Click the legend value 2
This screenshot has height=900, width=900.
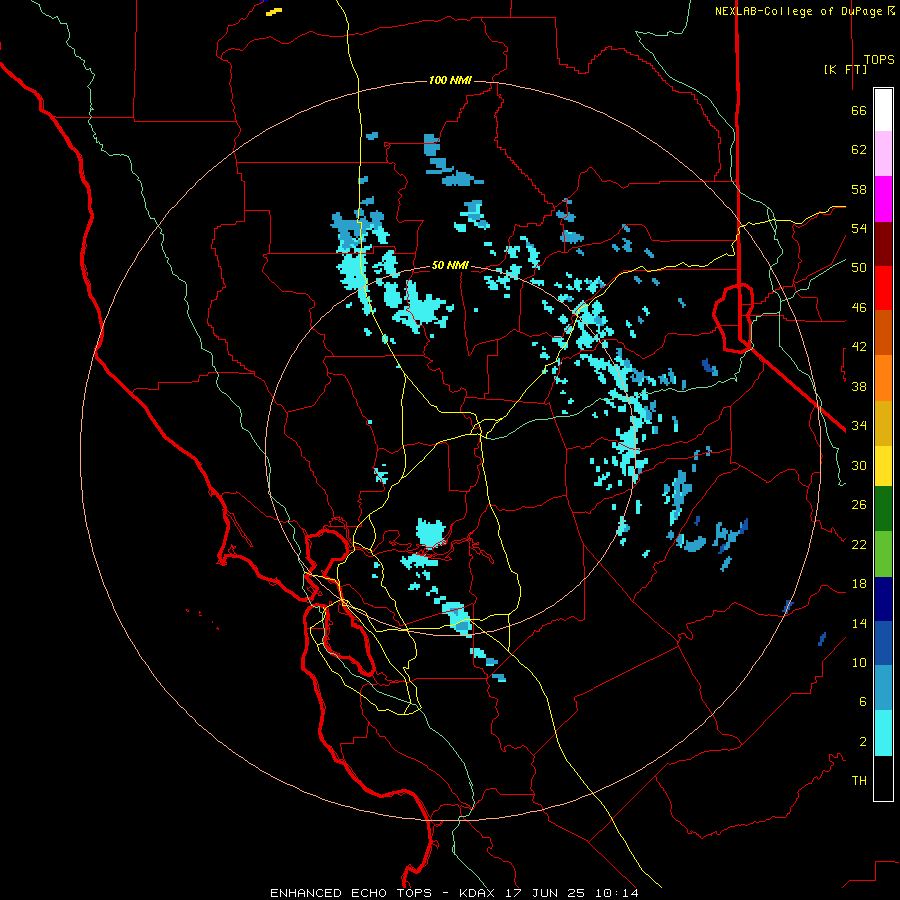click(x=863, y=742)
